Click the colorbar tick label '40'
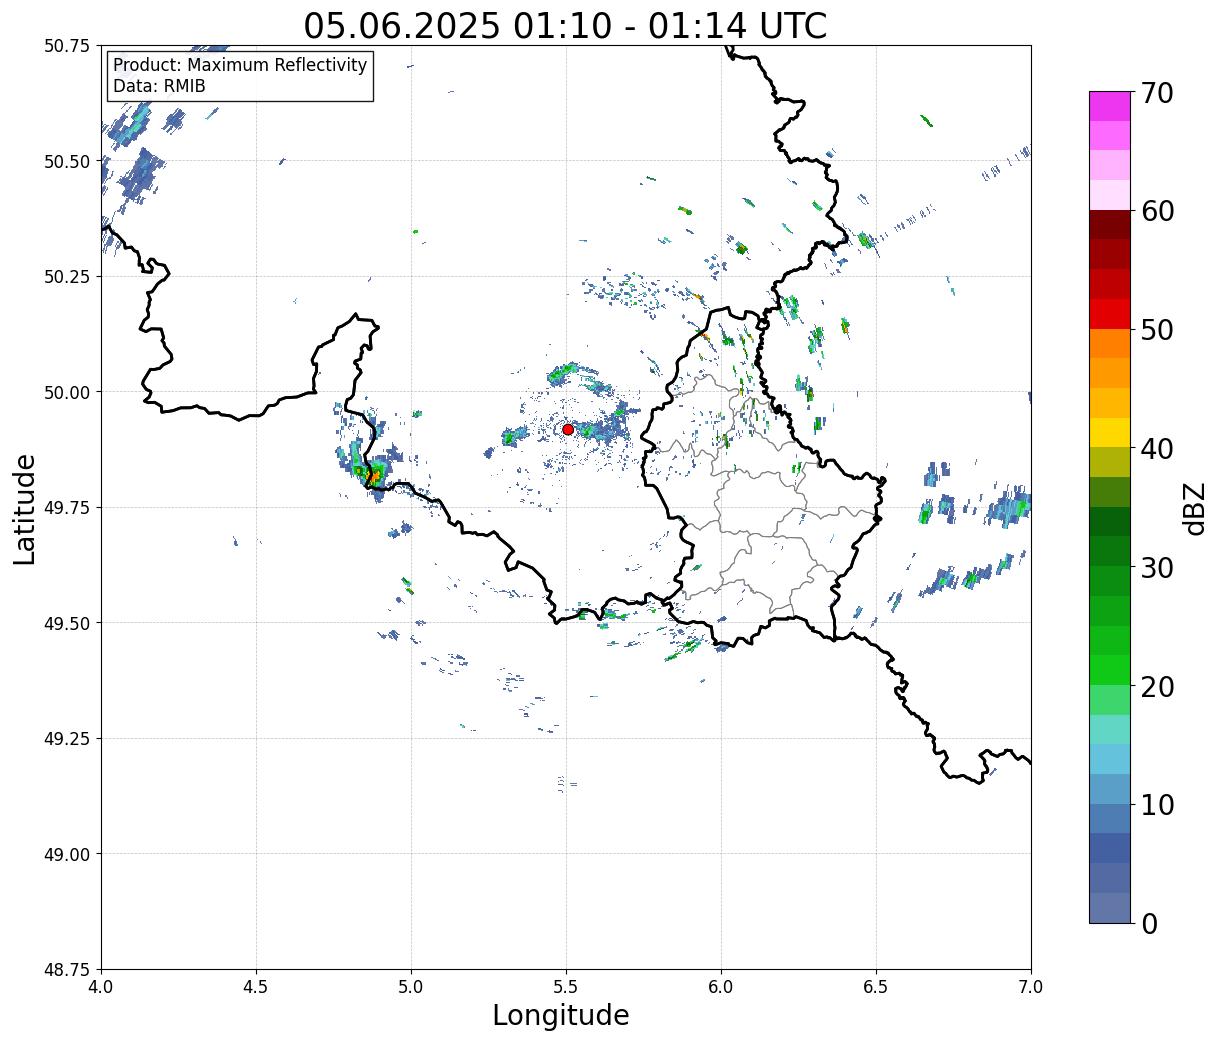Image resolution: width=1219 pixels, height=1040 pixels. [1156, 449]
